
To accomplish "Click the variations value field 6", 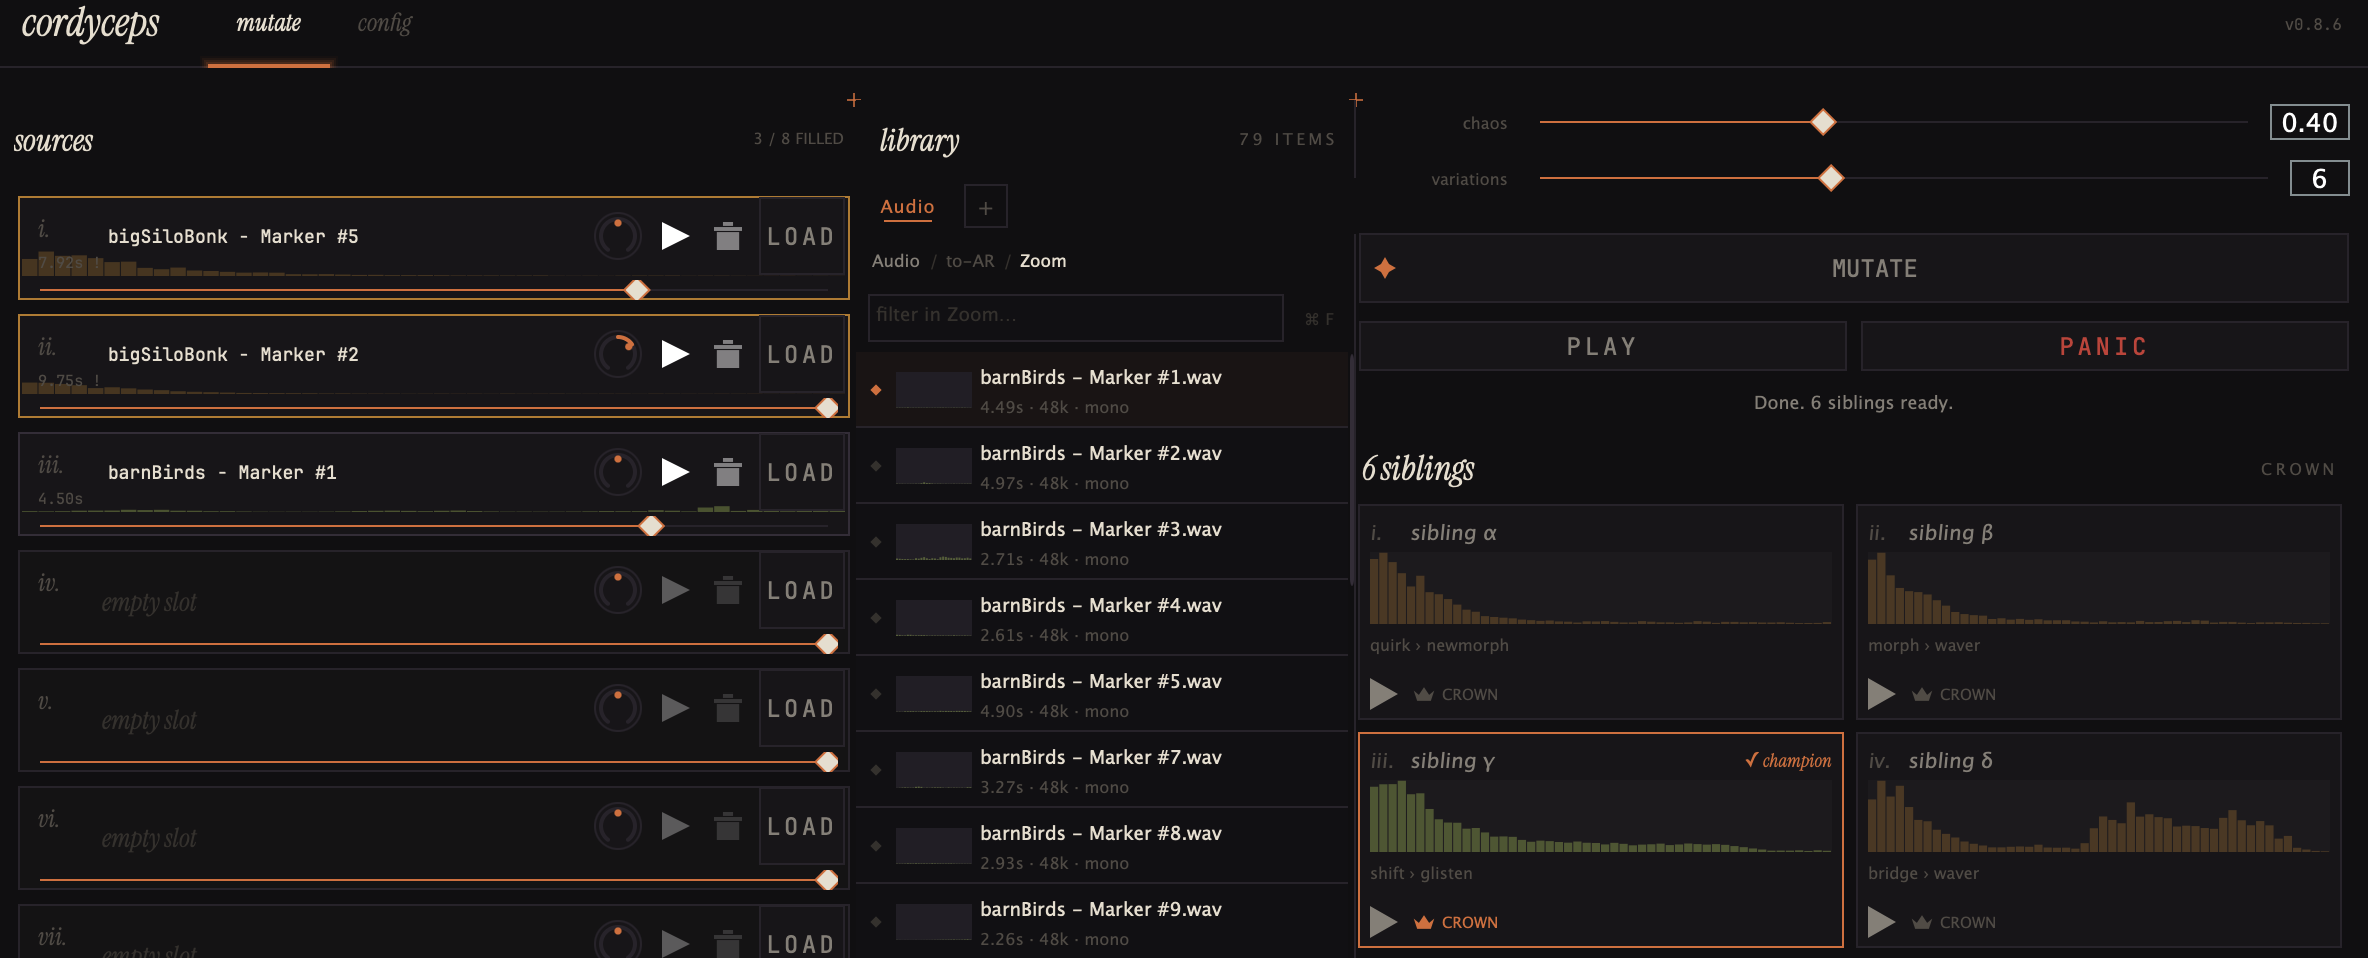I will coord(2319,178).
